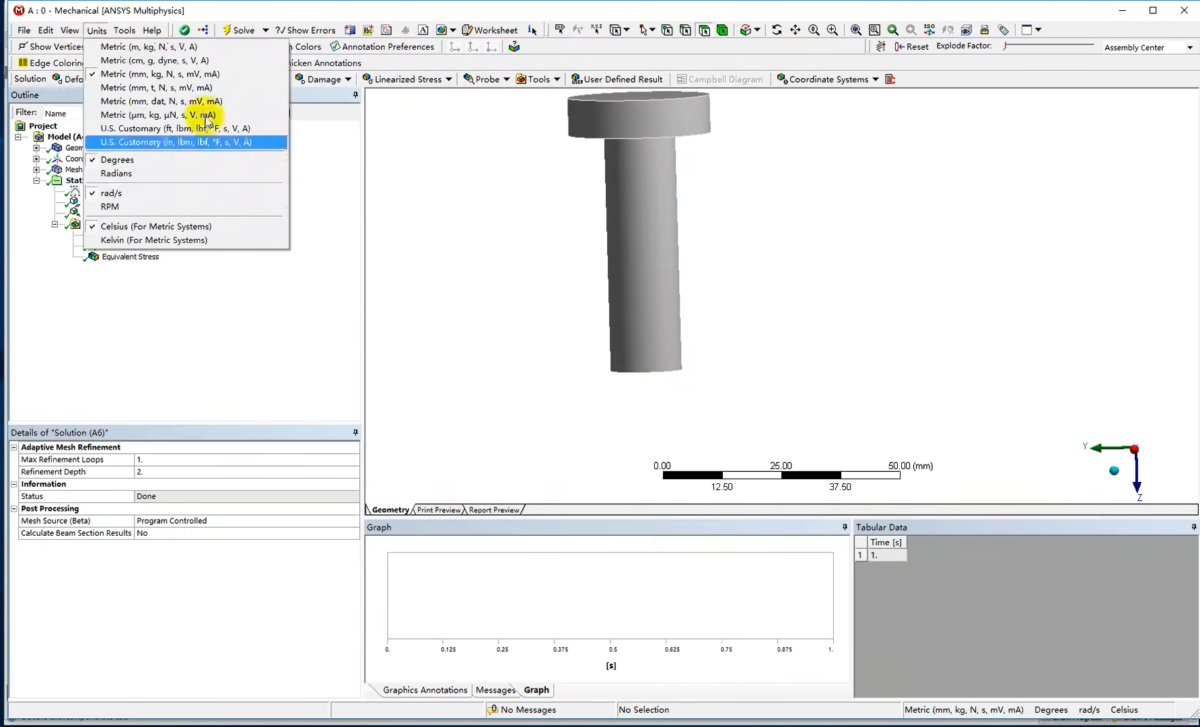This screenshot has width=1200, height=727.
Task: Select U.S. Customary (in, lbm, lbf) units
Action: pos(176,142)
